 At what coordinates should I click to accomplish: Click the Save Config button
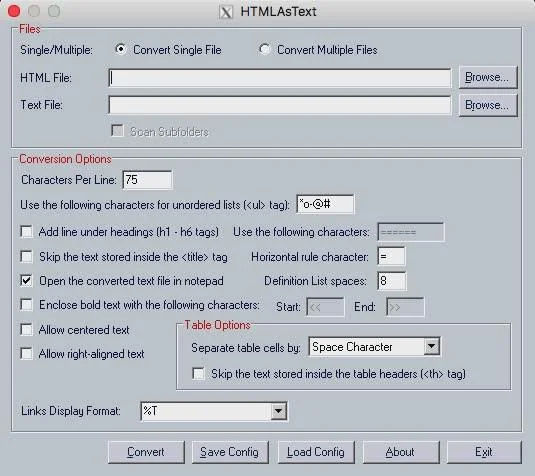(230, 452)
